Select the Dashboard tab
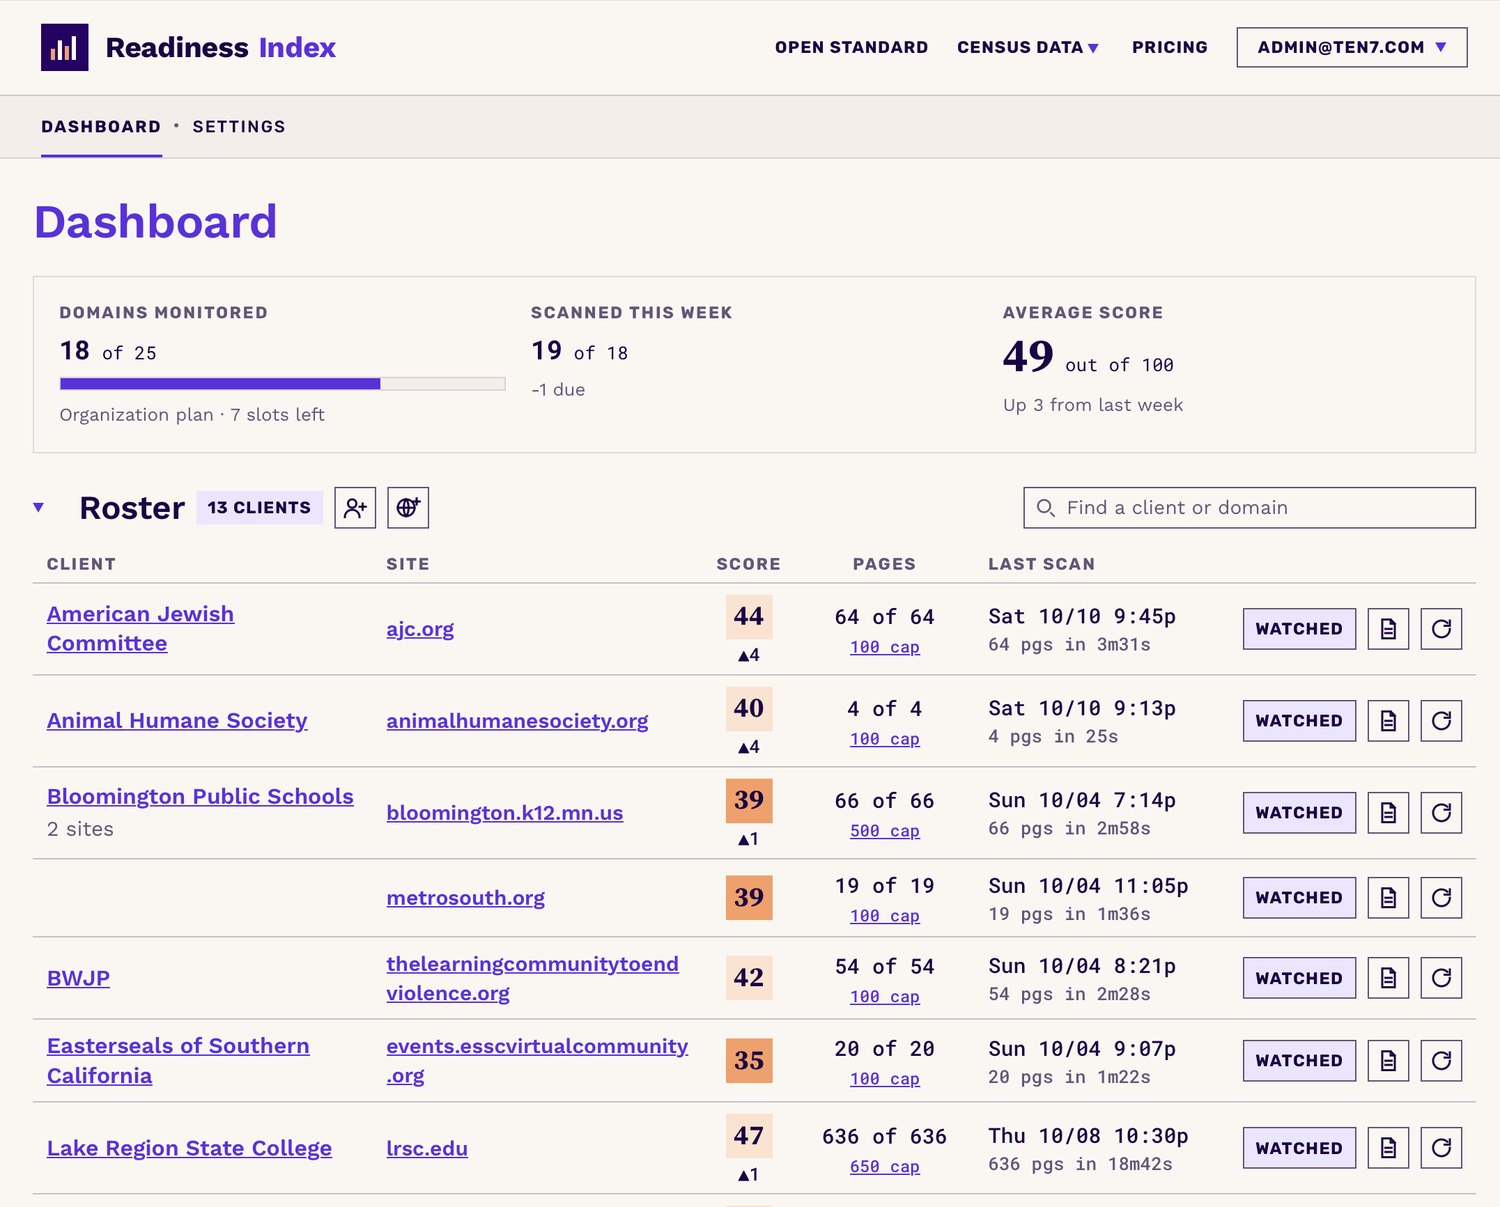This screenshot has height=1207, width=1500. (101, 127)
